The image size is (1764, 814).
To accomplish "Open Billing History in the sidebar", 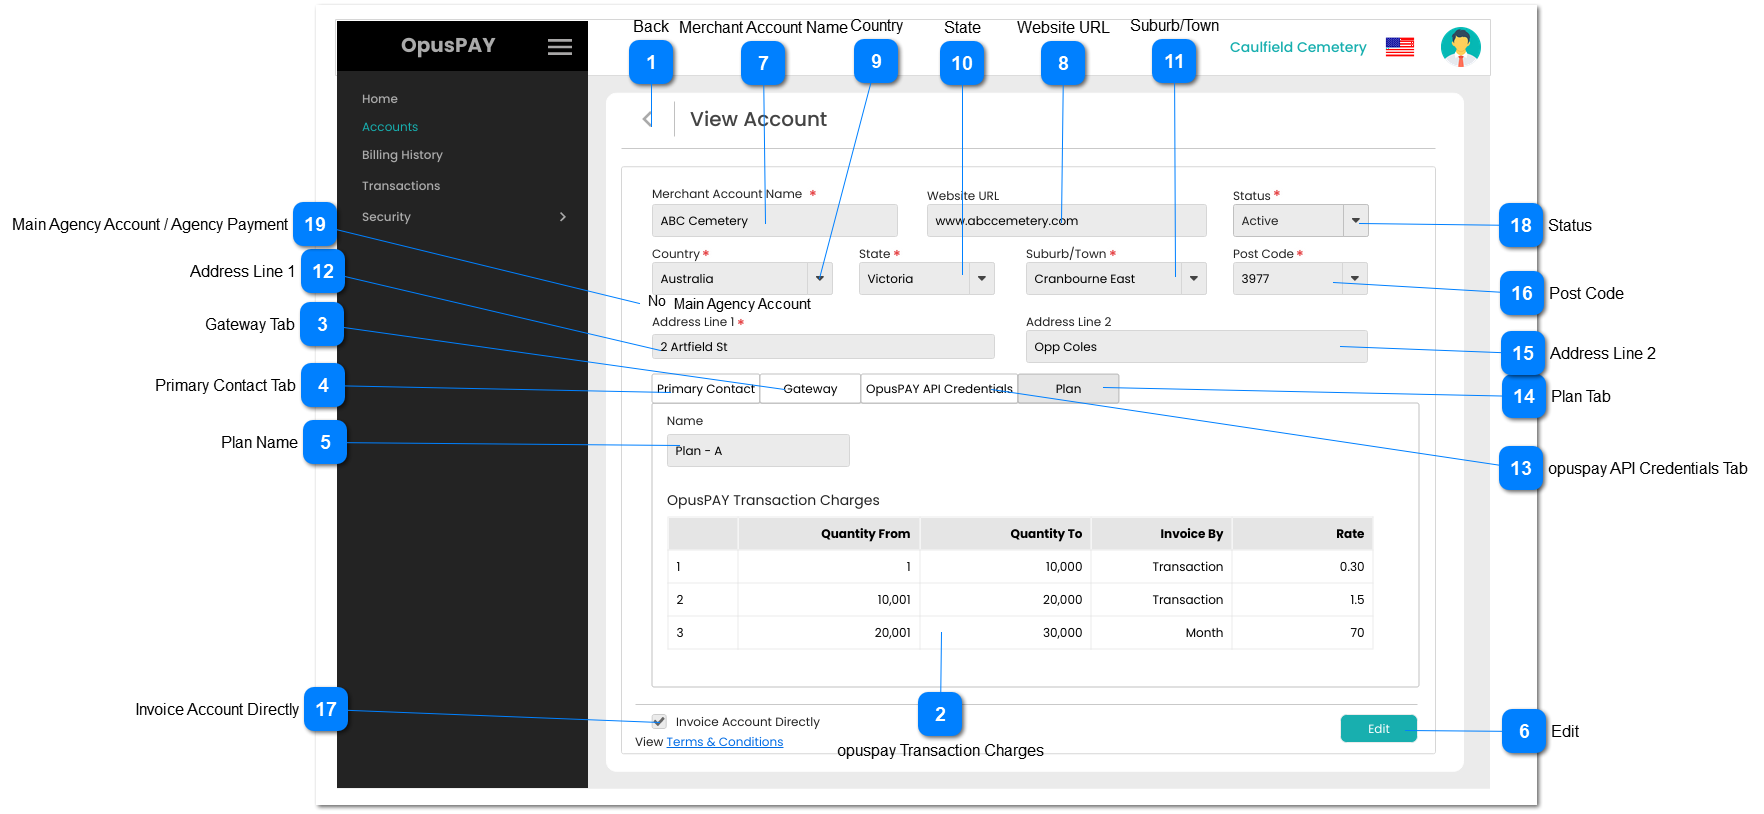I will tap(402, 155).
